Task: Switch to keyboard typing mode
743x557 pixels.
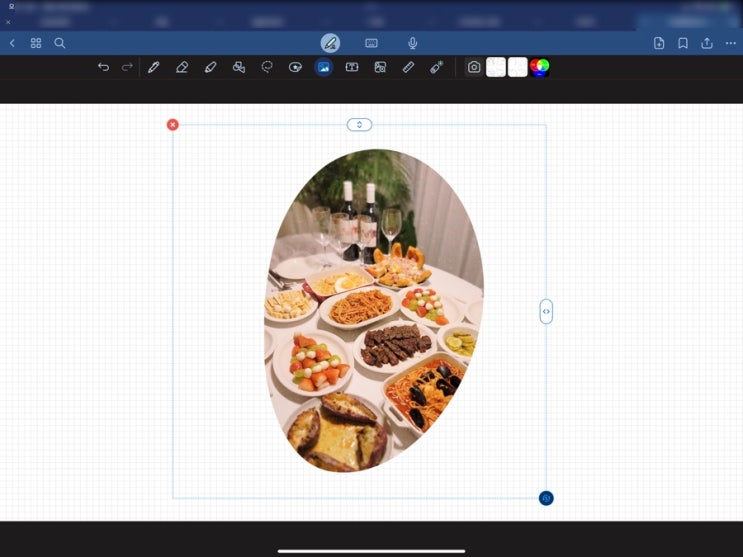Action: [x=372, y=43]
